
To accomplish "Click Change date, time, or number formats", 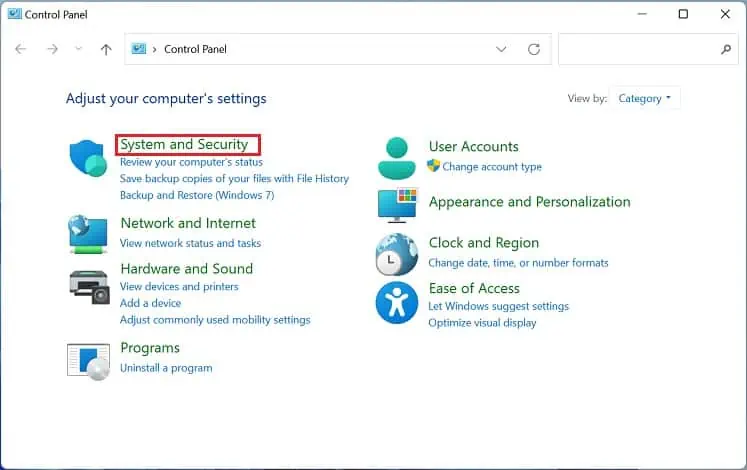I will click(x=518, y=263).
